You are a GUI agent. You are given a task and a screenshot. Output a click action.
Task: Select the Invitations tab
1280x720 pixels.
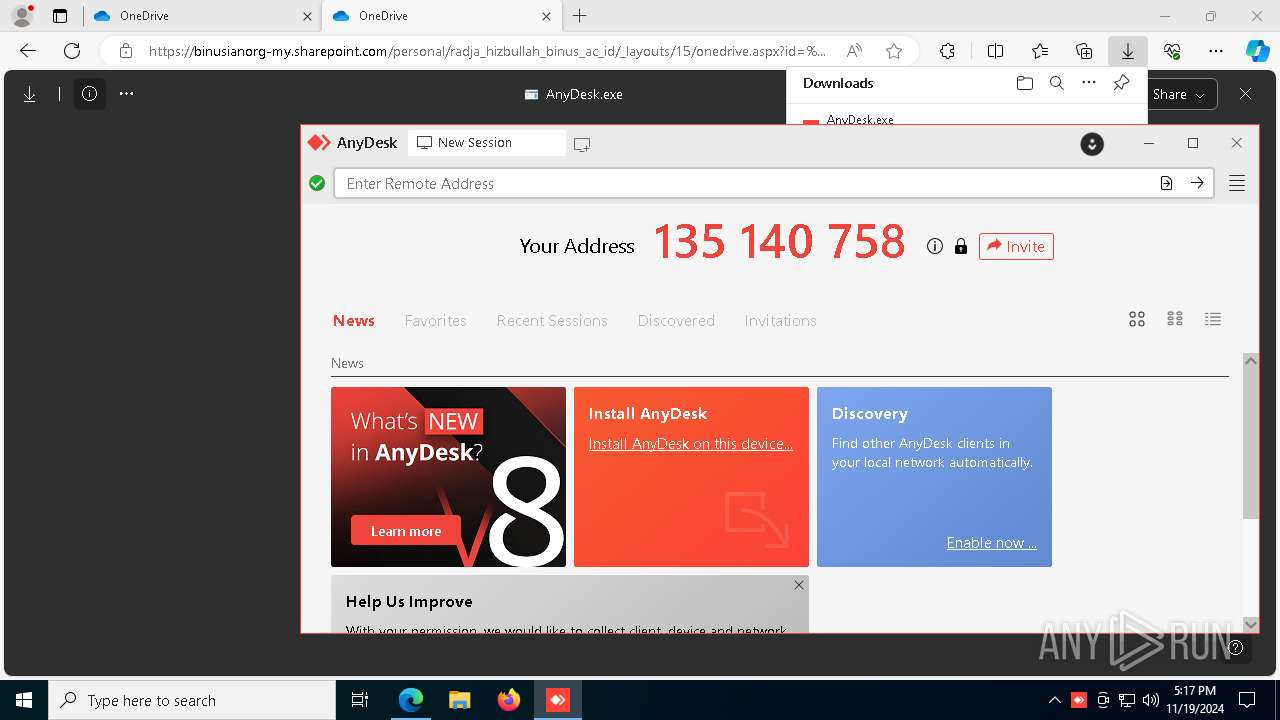click(780, 321)
